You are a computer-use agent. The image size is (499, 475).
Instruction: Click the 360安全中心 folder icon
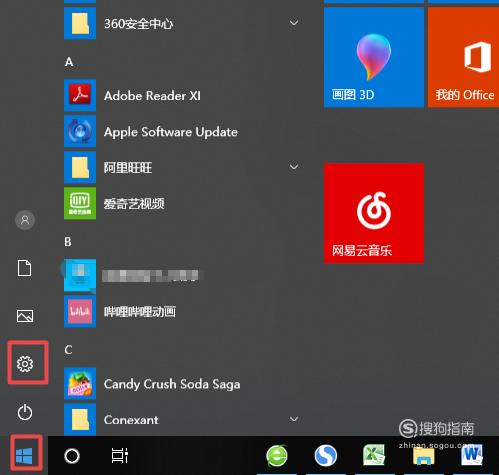pos(80,23)
